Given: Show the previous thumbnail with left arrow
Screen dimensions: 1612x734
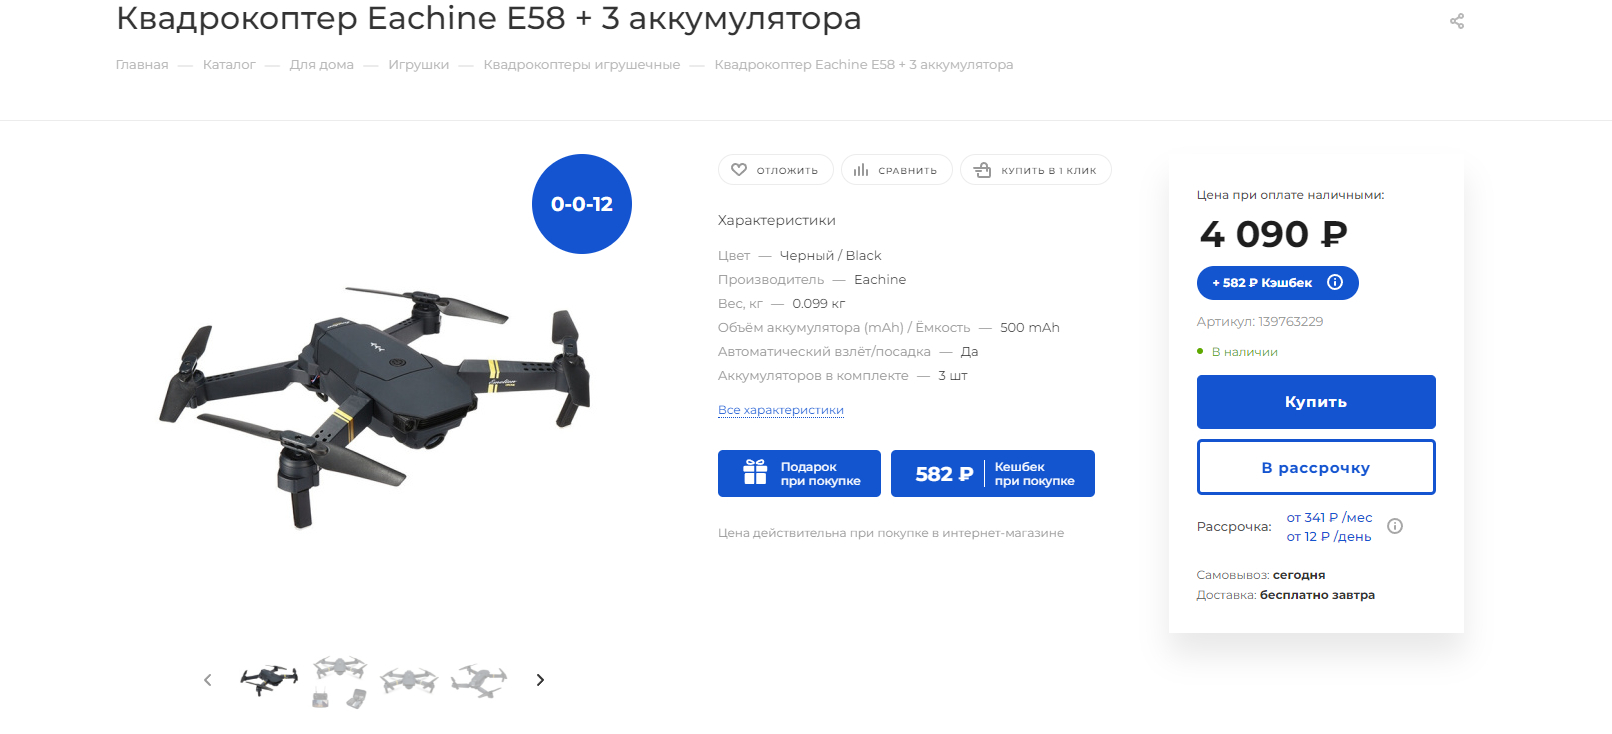Looking at the screenshot, I should coord(208,680).
